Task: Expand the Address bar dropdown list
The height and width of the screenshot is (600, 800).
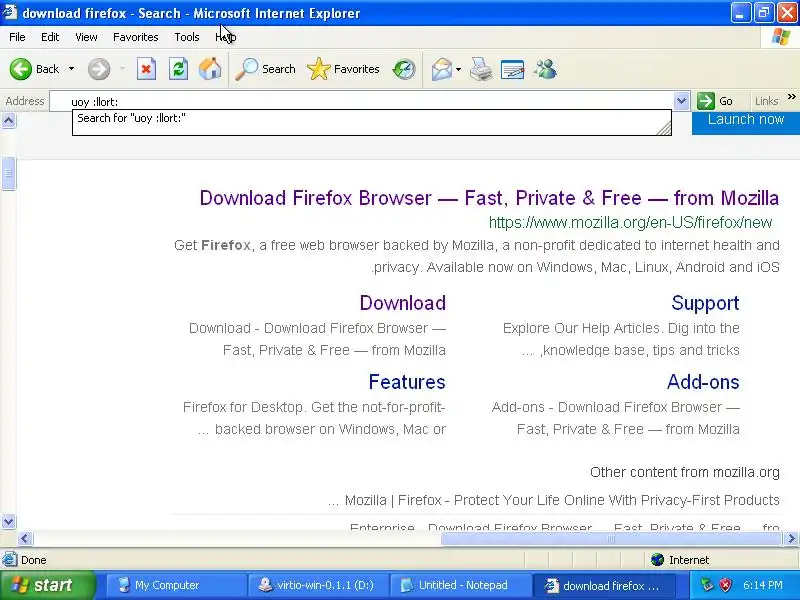Action: click(x=682, y=101)
